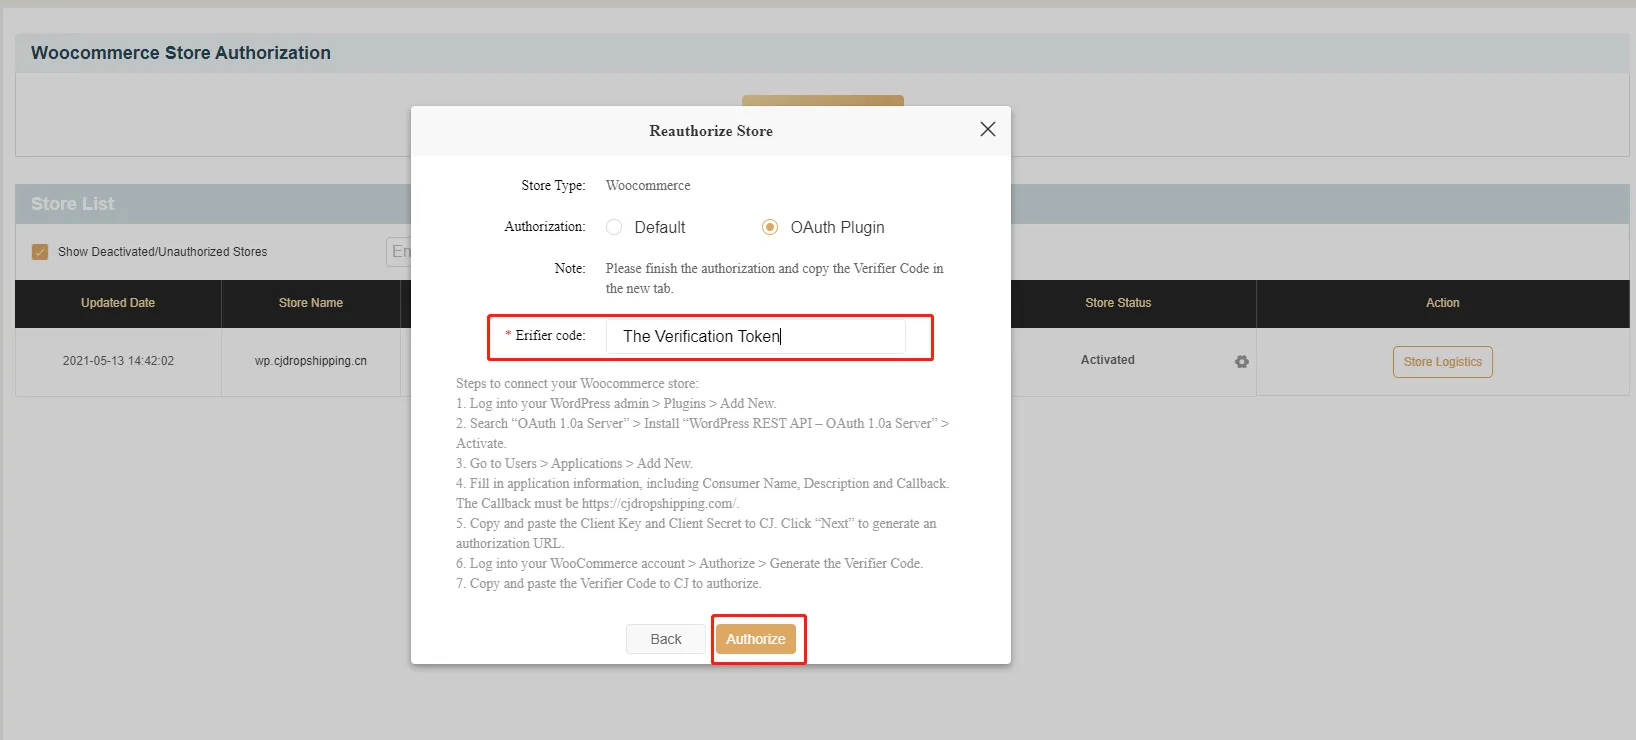Click the orange button behind the dialog
Viewport: 1636px width, 740px height.
pyautogui.click(x=822, y=100)
